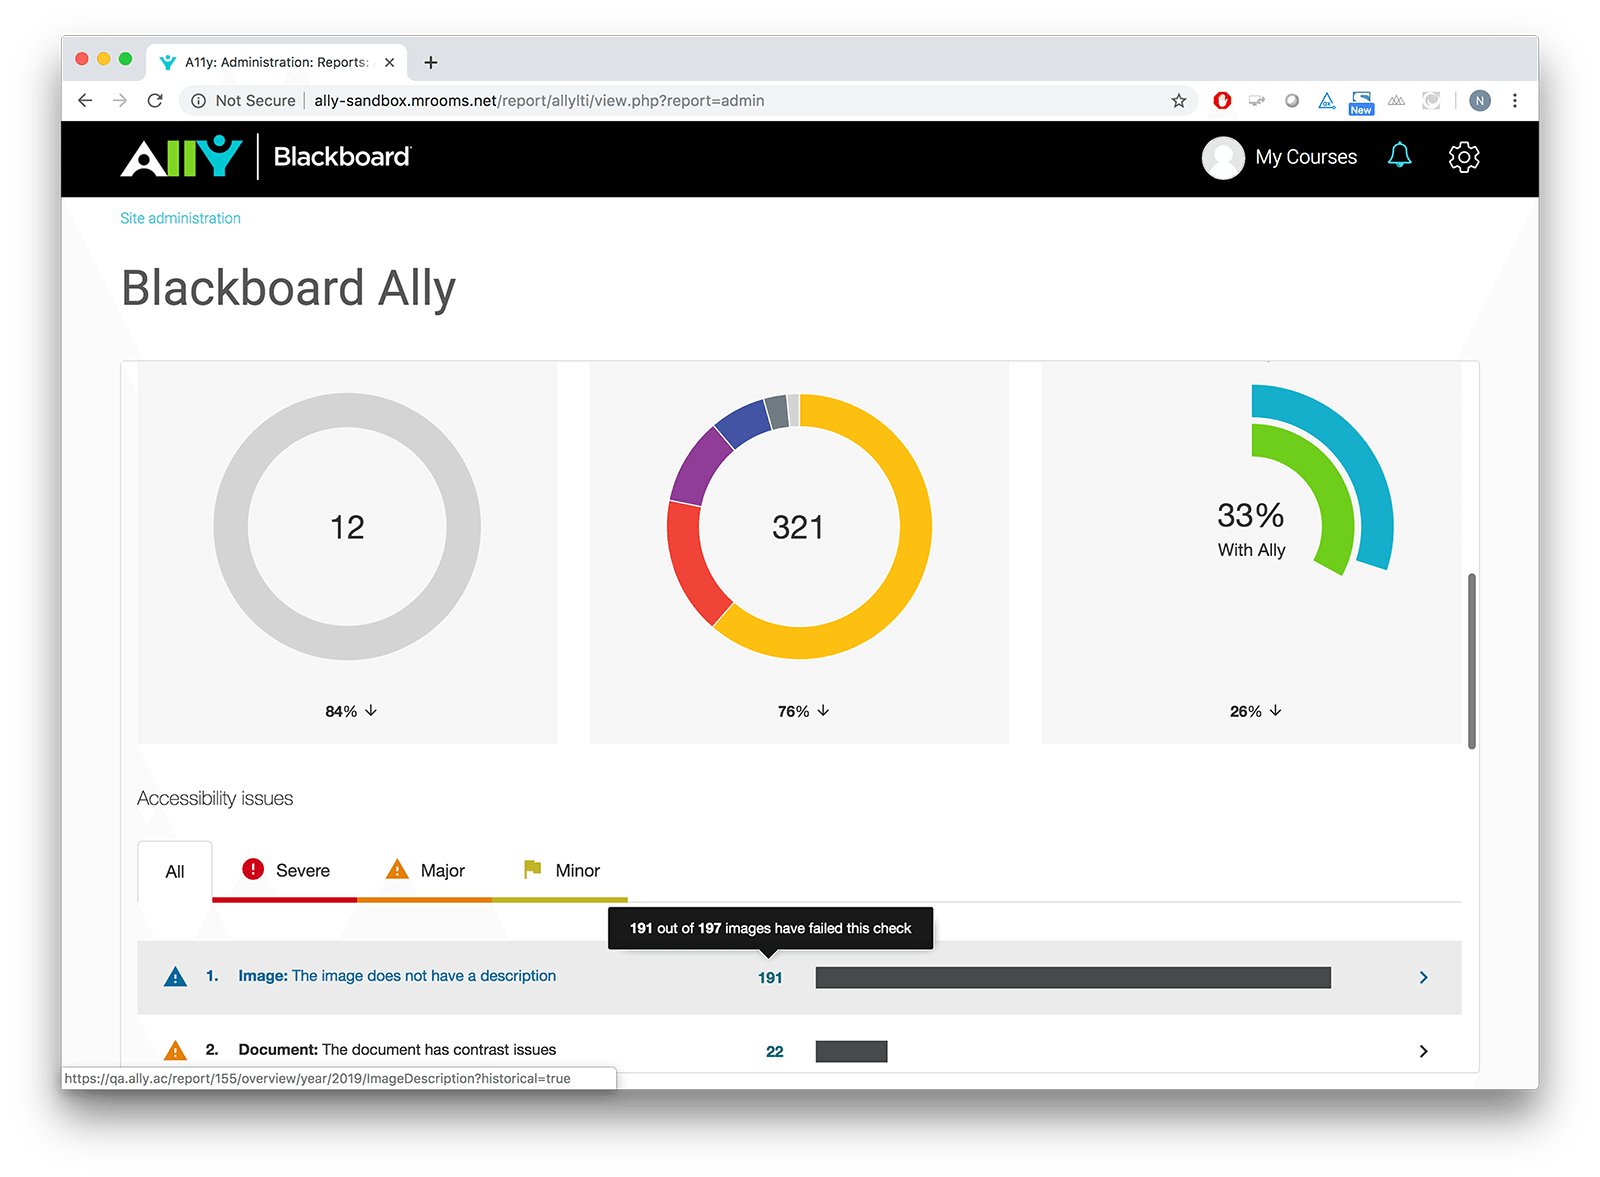Click the Blackboard wordmark
1600x1177 pixels.
(342, 157)
